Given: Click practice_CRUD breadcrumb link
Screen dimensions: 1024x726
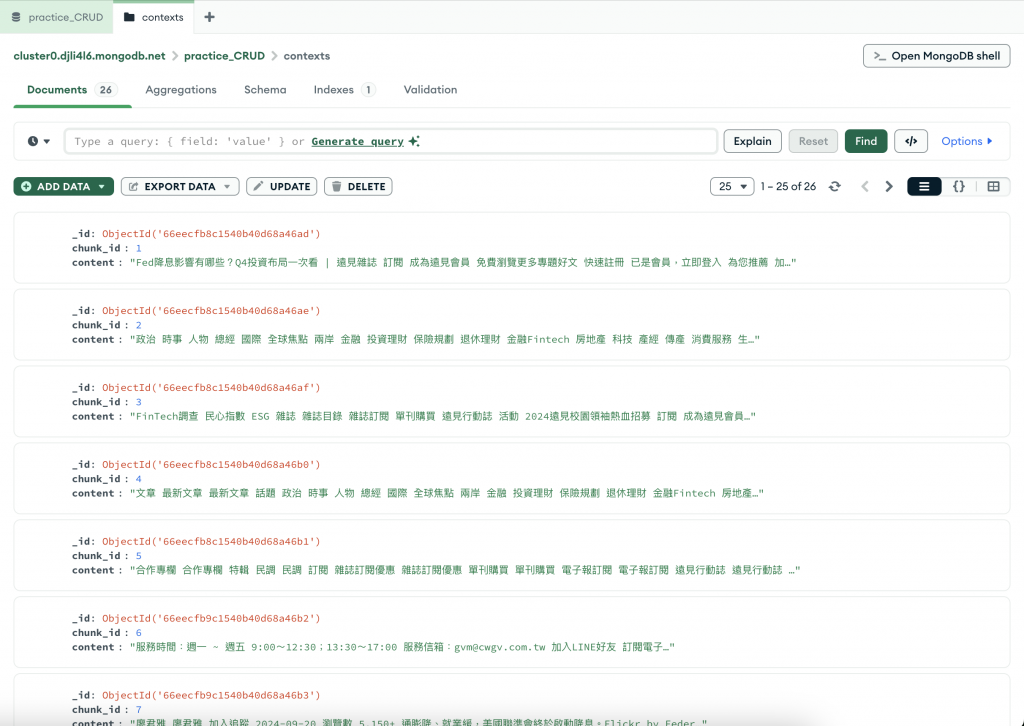Looking at the screenshot, I should click(x=224, y=56).
